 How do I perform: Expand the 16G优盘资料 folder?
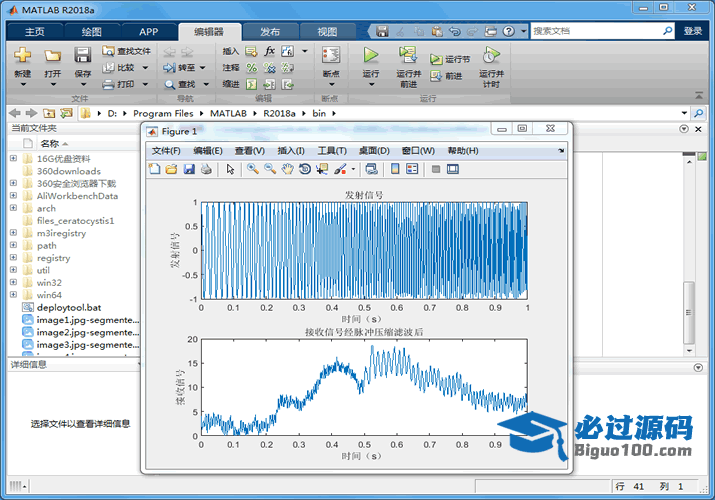click(13, 158)
